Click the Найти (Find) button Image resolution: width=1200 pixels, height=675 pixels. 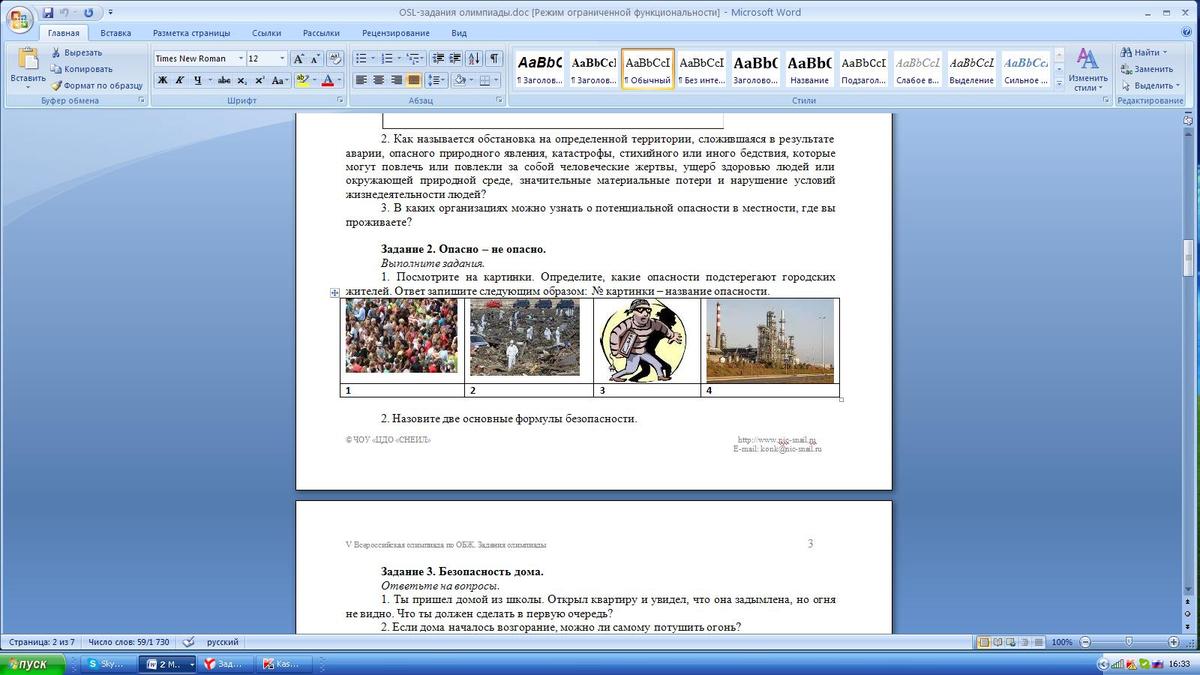1141,52
